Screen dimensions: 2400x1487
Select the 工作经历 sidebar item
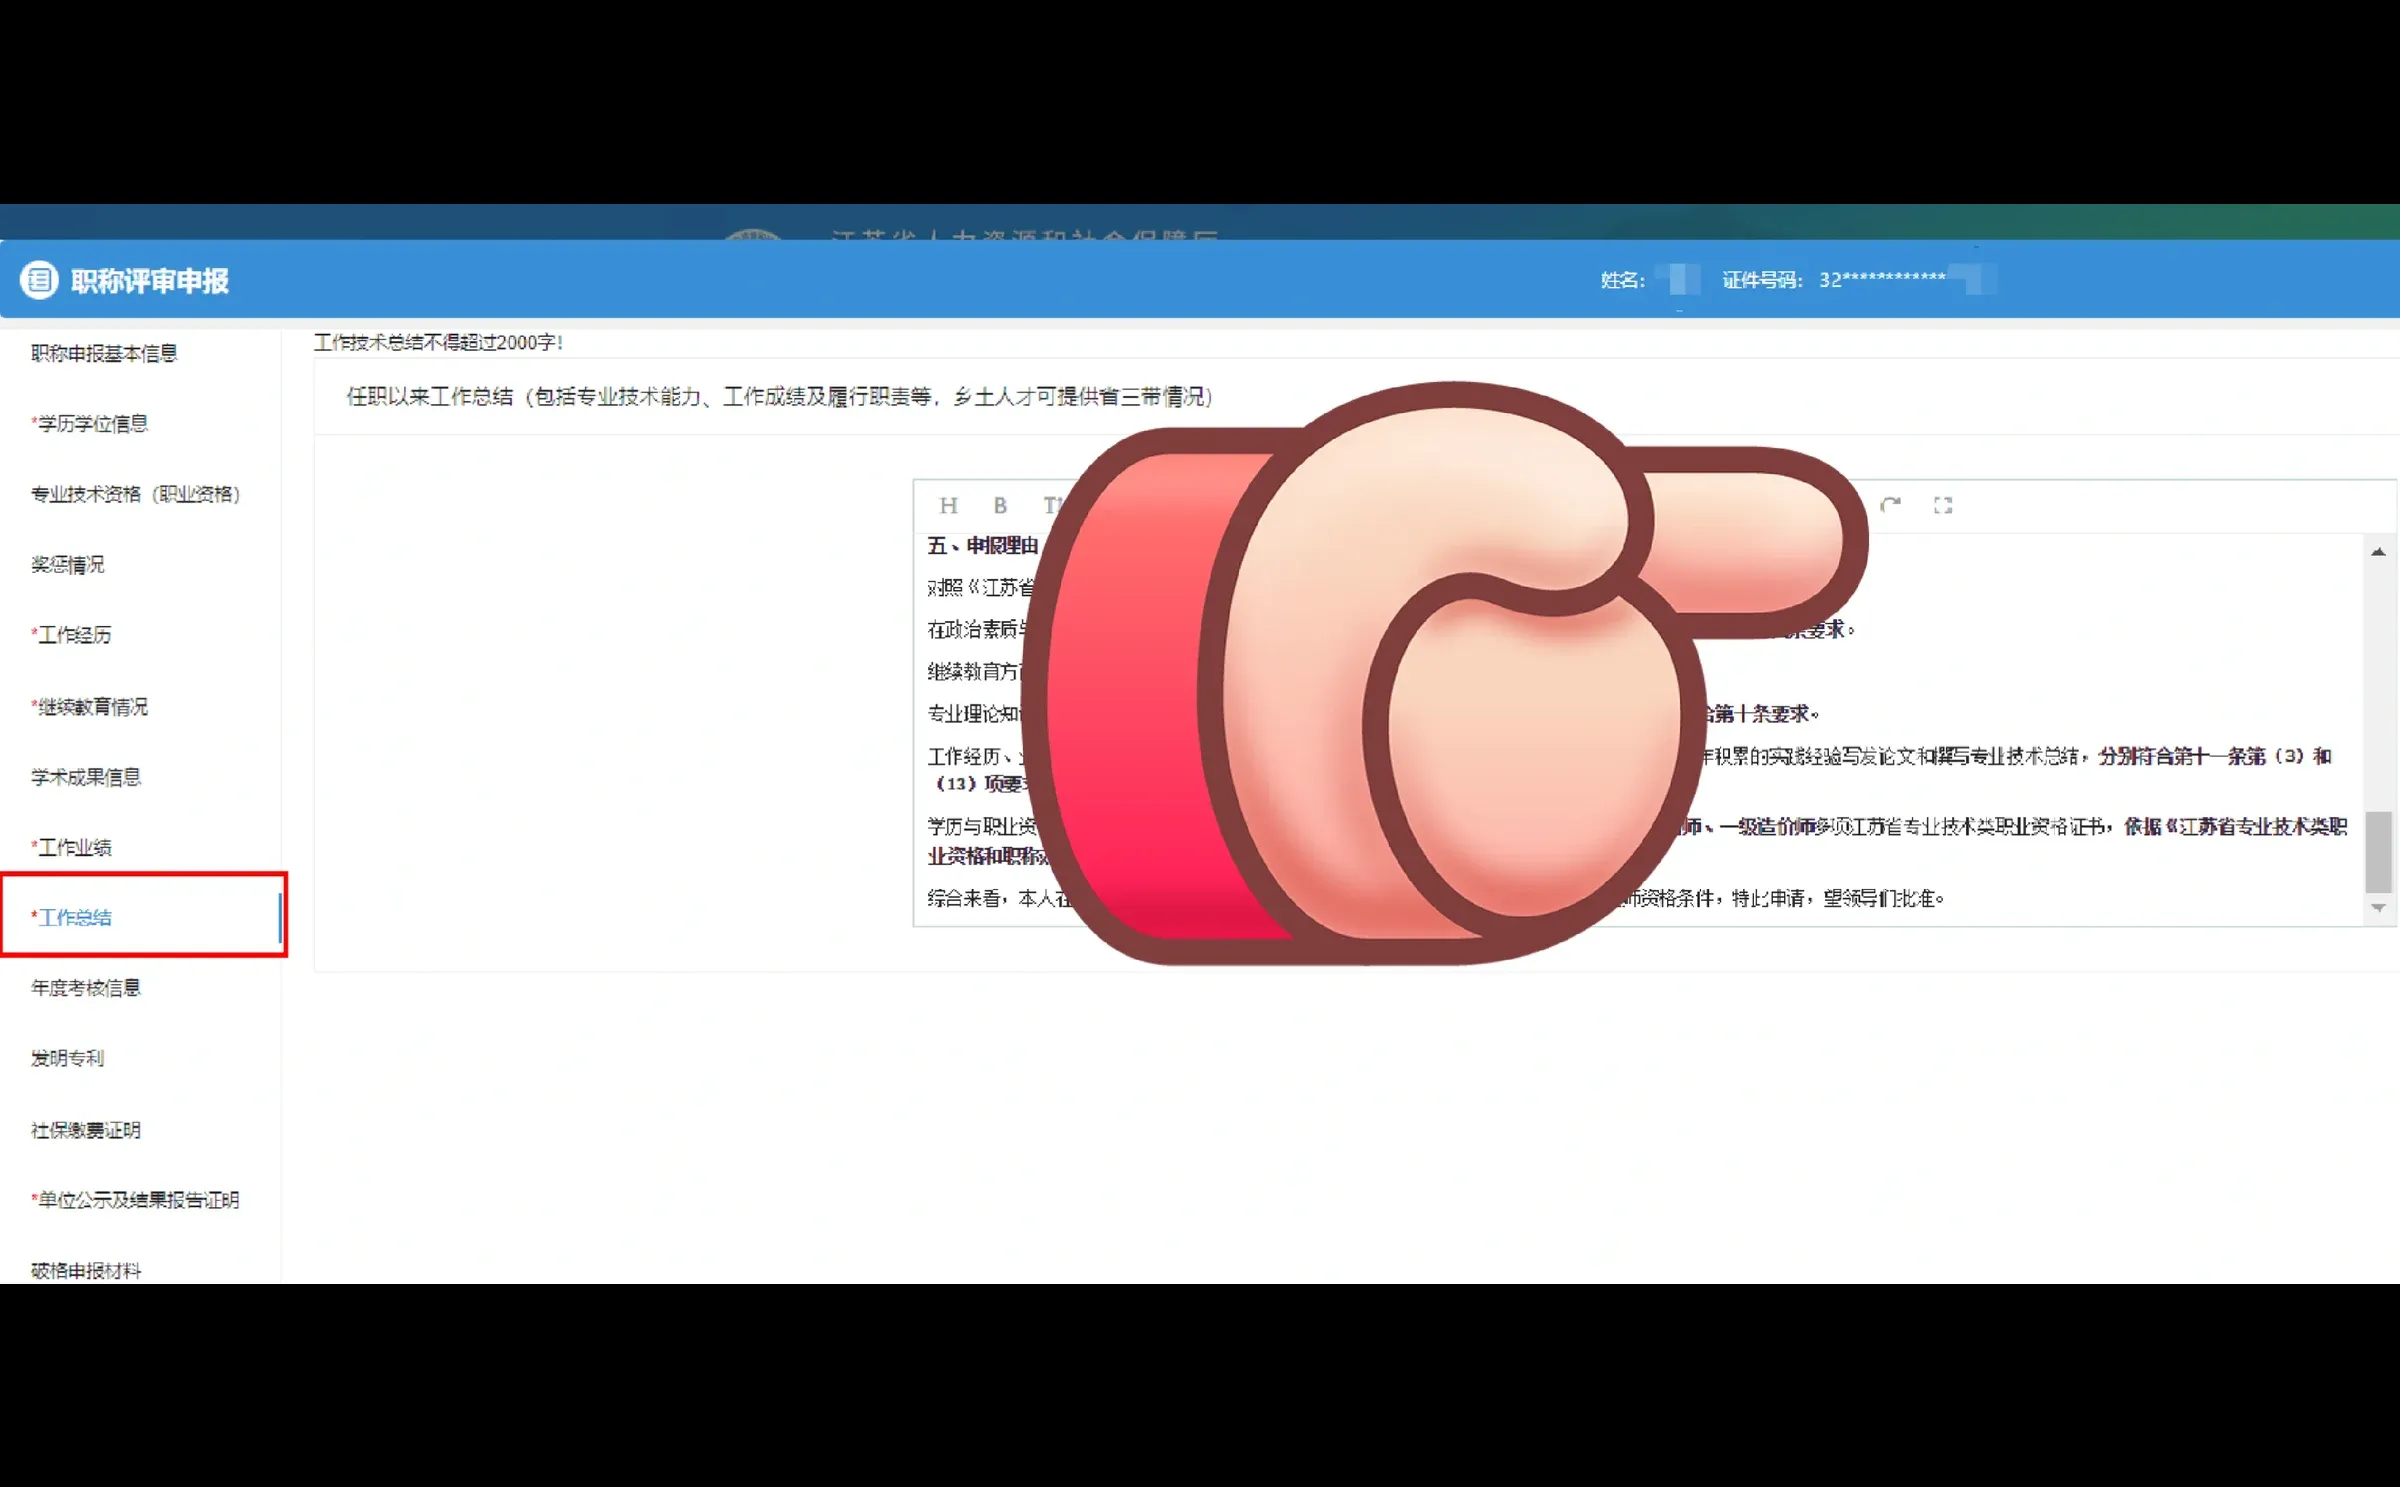(x=75, y=634)
